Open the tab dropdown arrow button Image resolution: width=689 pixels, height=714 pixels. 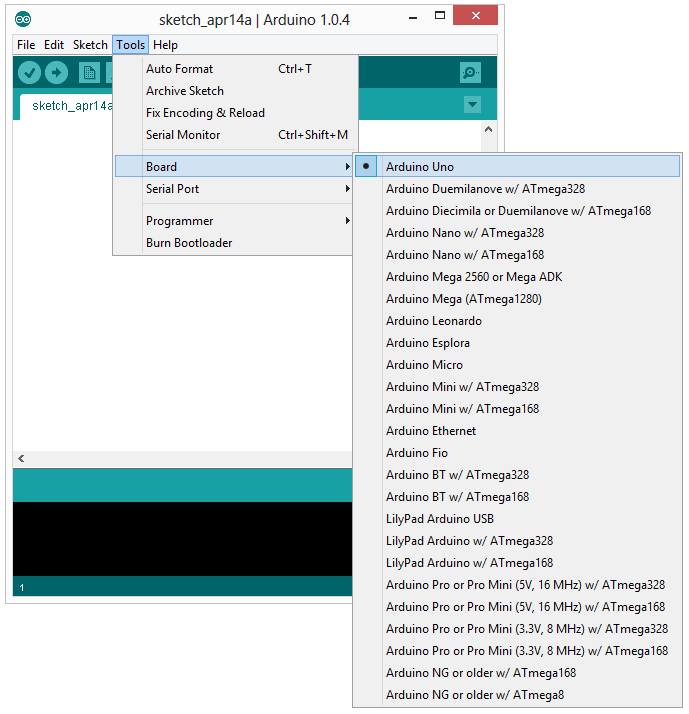(x=472, y=104)
